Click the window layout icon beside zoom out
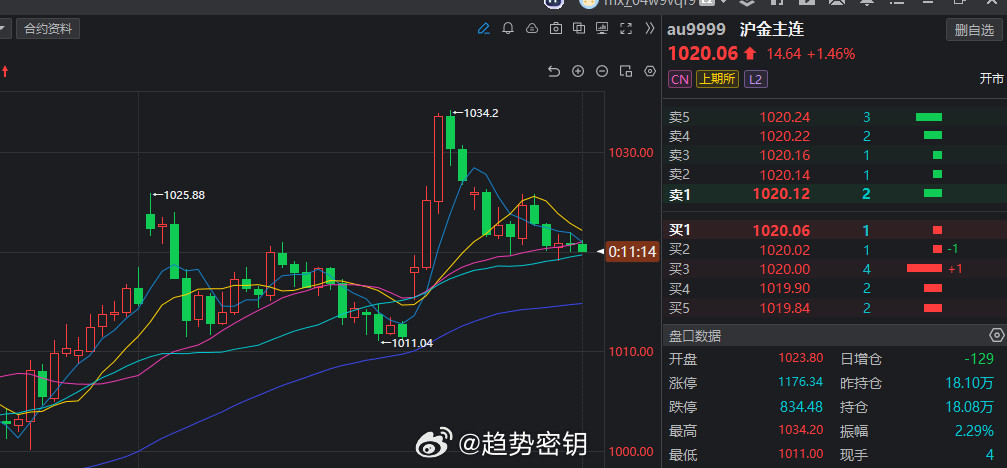1007x468 pixels. coord(626,71)
